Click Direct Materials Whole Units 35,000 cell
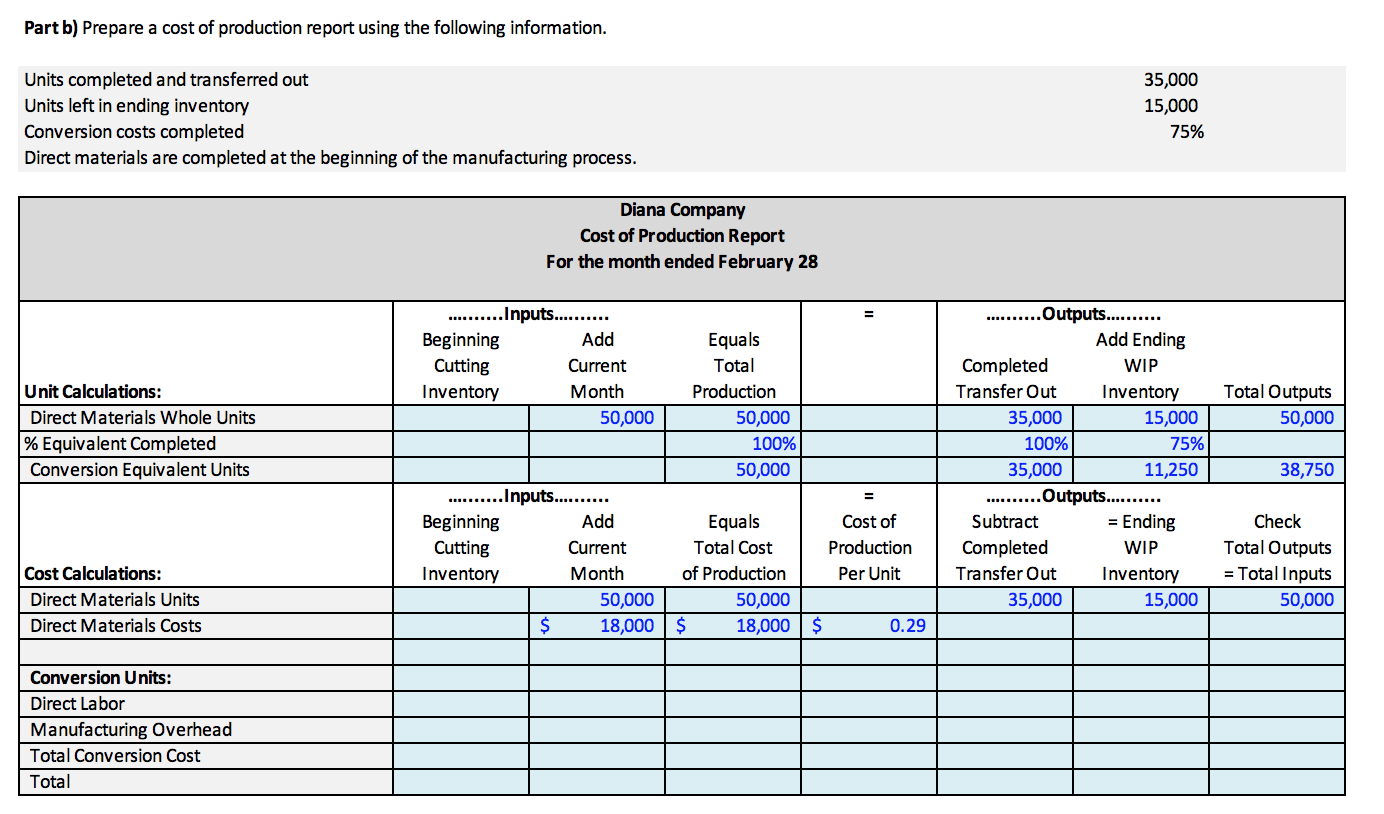Viewport: 1384px width, 814px height. coord(1005,418)
